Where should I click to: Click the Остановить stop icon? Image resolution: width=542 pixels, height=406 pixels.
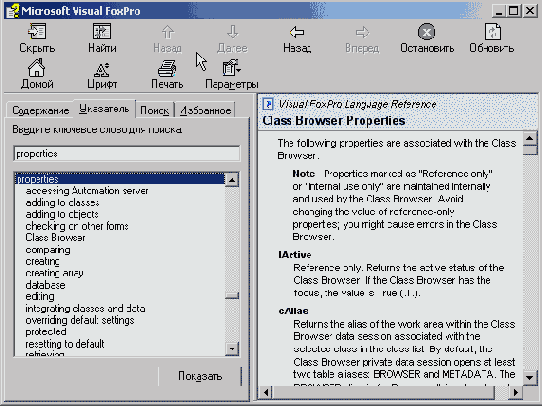(x=427, y=32)
